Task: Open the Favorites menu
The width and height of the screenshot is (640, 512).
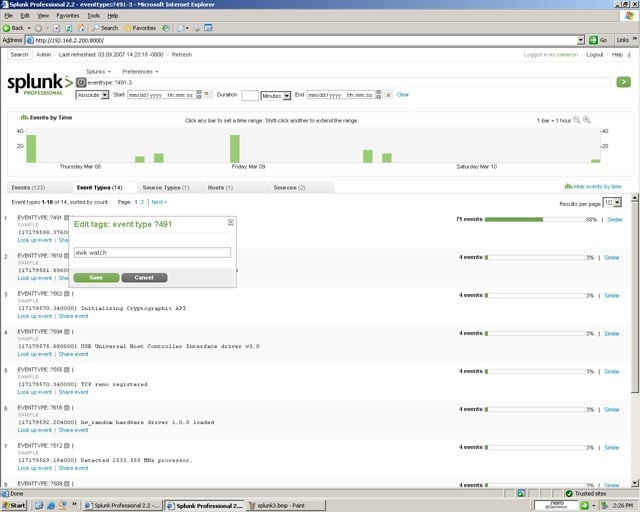Action: click(68, 16)
